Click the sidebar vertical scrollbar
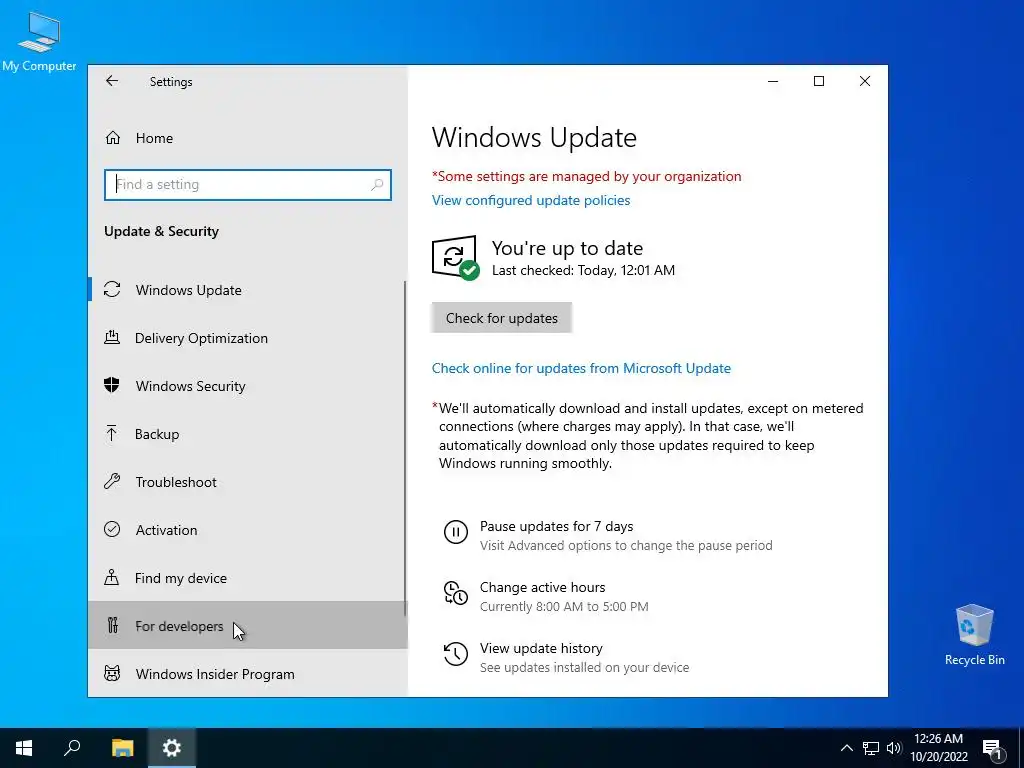The height and width of the screenshot is (768, 1024). tap(405, 448)
